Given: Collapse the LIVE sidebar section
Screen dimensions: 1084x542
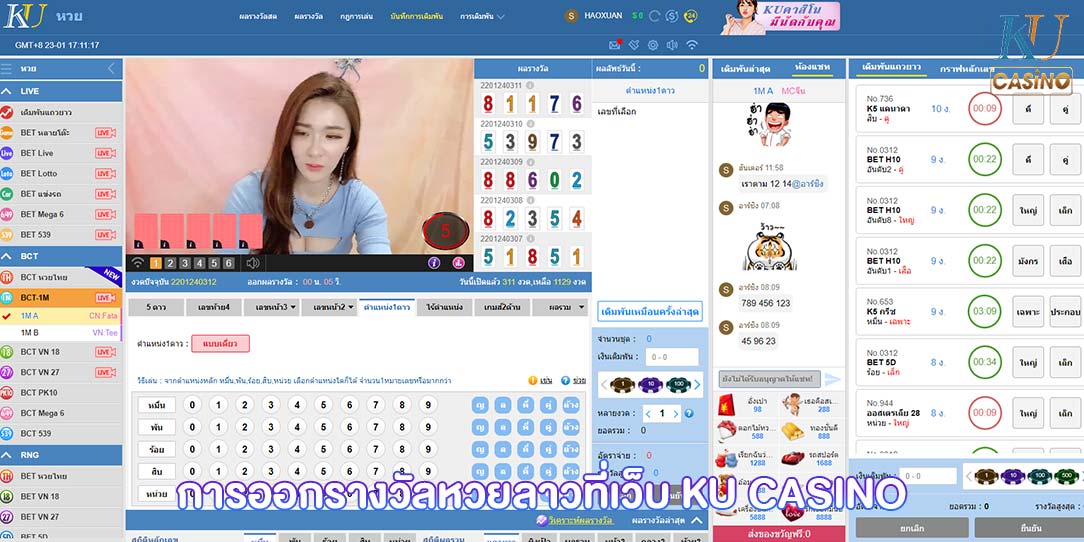Looking at the screenshot, I should (7, 91).
